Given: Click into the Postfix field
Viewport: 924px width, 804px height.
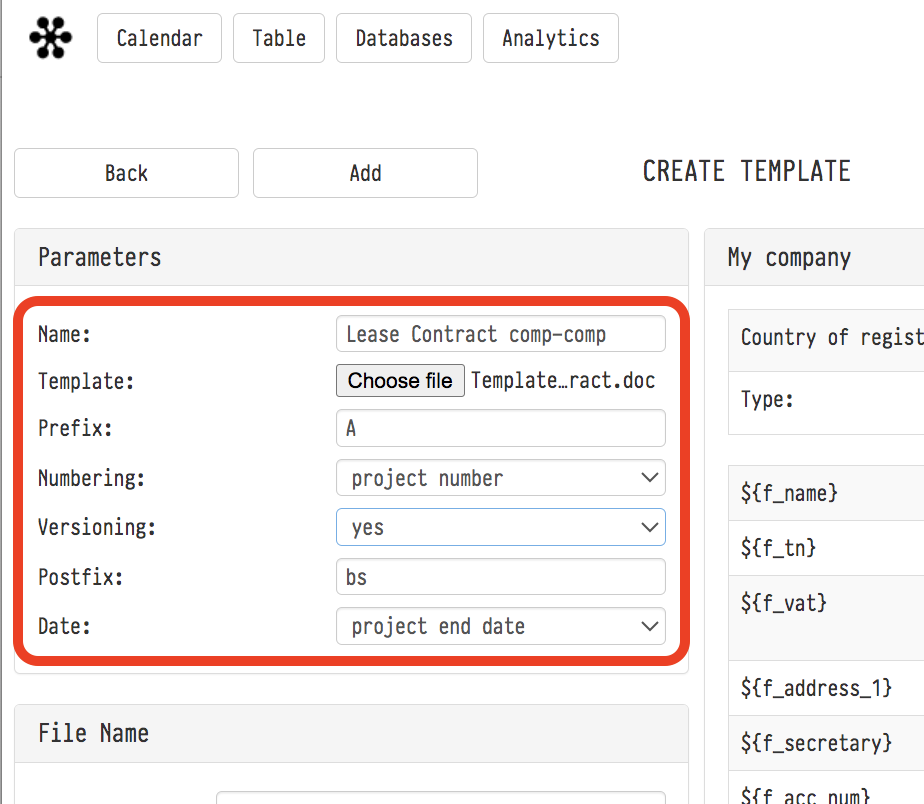Looking at the screenshot, I should 500,577.
